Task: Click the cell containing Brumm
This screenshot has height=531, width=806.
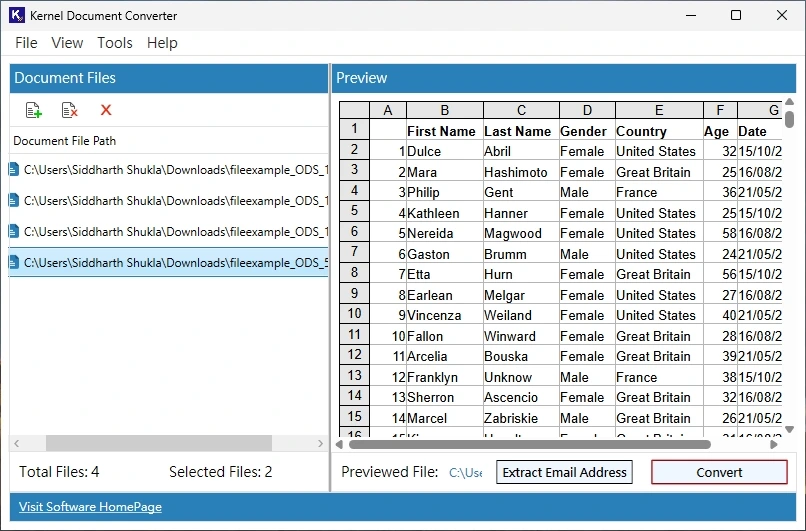Action: coord(521,254)
